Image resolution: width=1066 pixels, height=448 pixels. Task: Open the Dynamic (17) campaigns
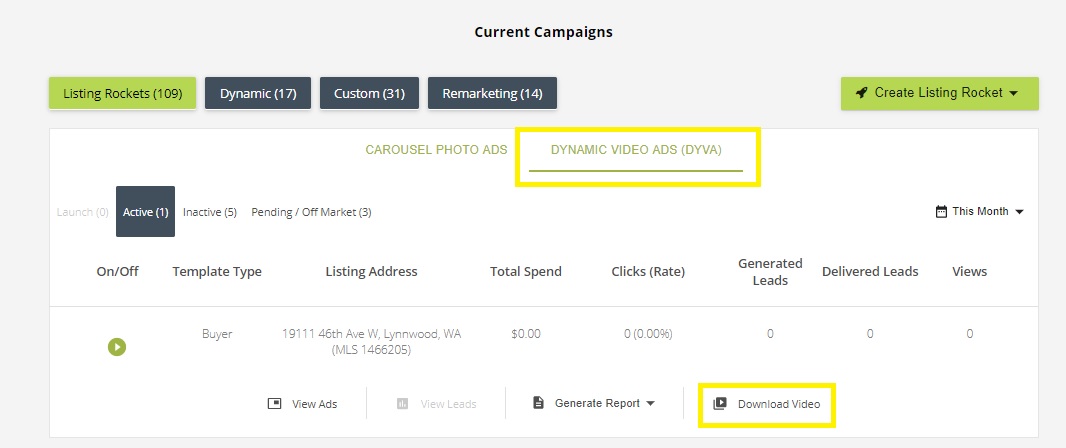click(258, 94)
